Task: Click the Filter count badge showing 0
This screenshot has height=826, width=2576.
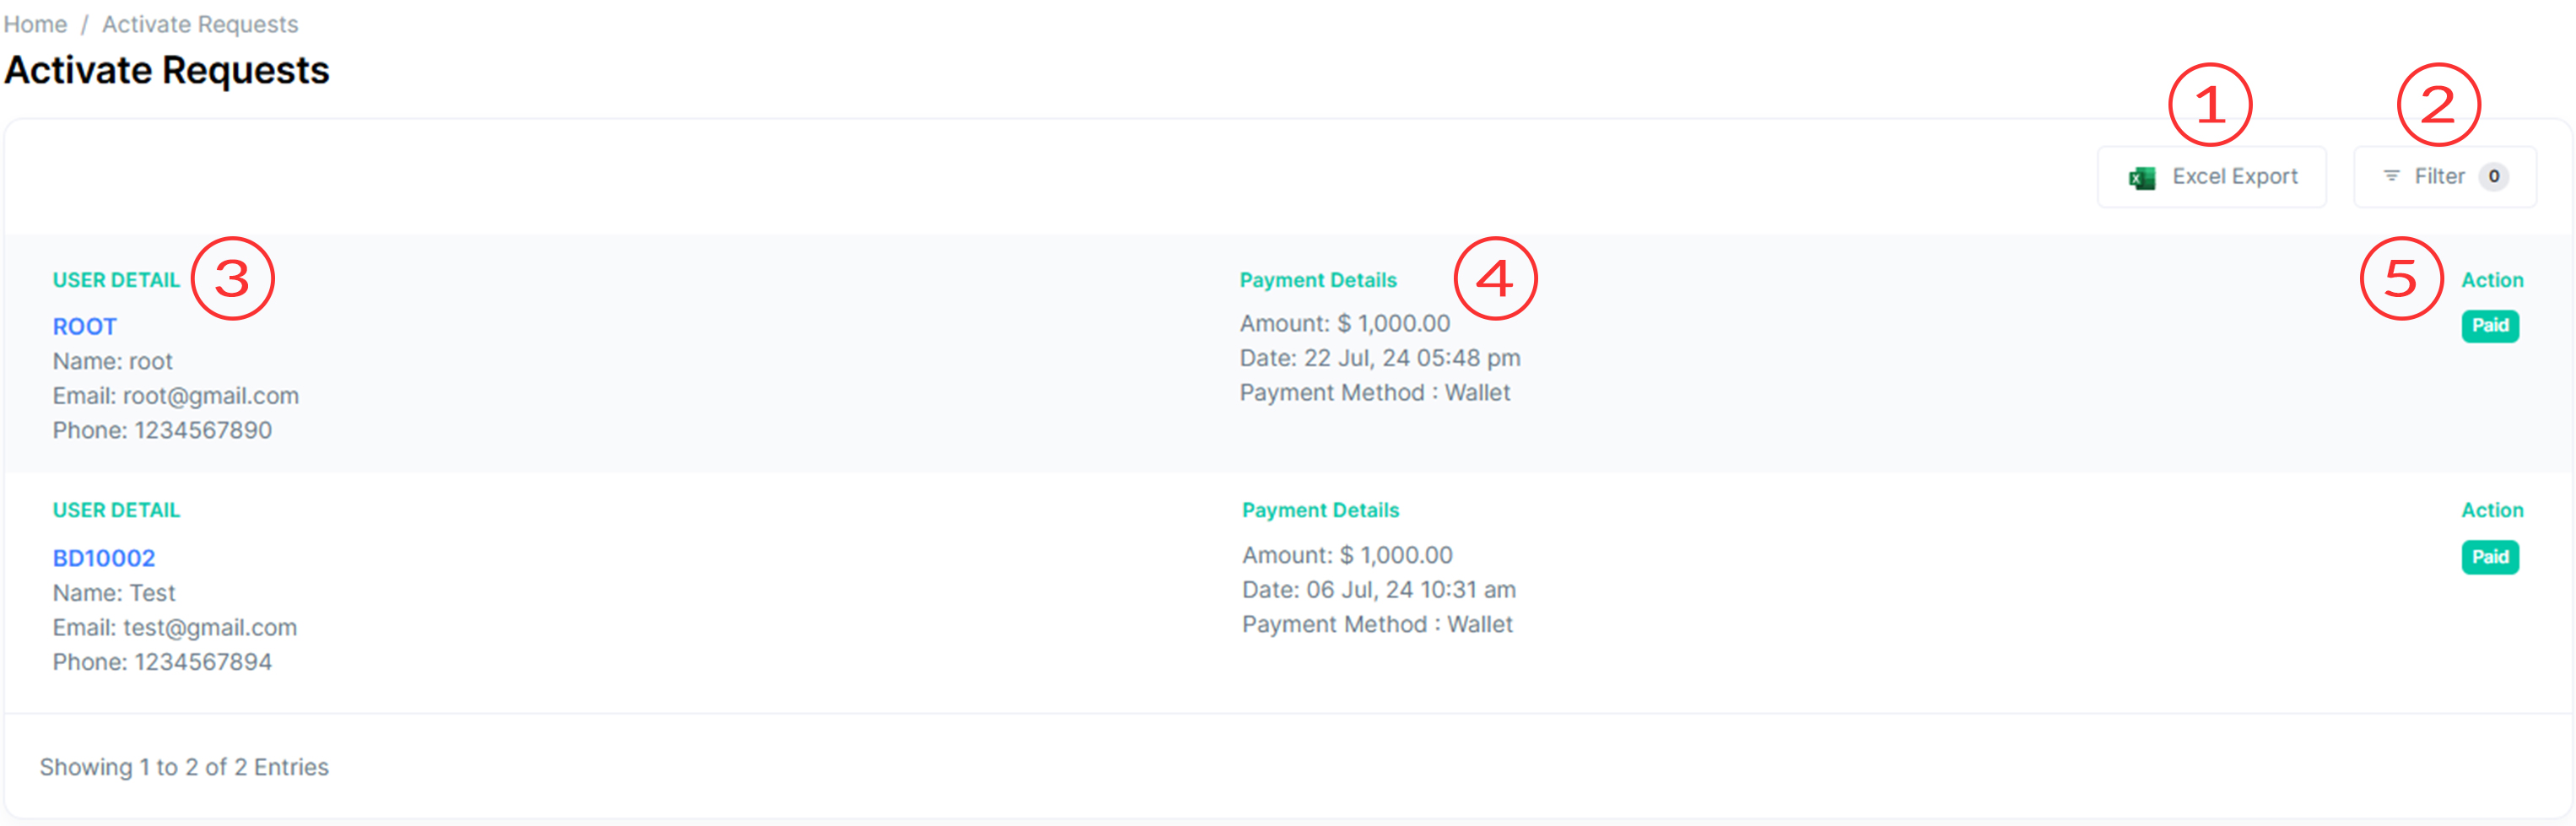Action: 2494,177
